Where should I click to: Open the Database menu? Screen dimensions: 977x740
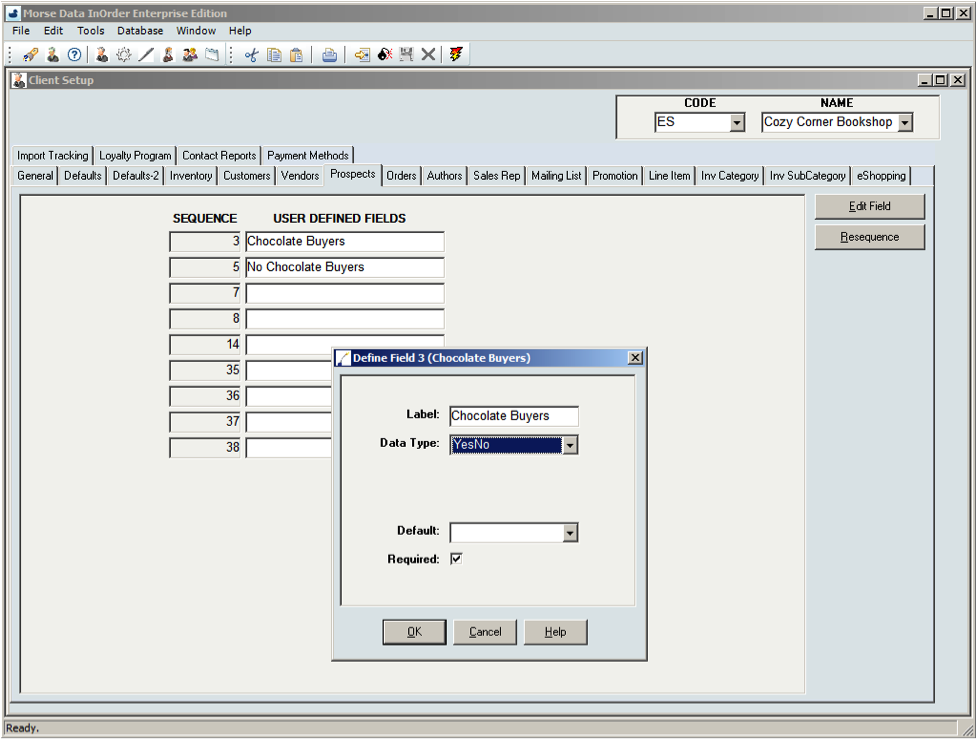[140, 31]
